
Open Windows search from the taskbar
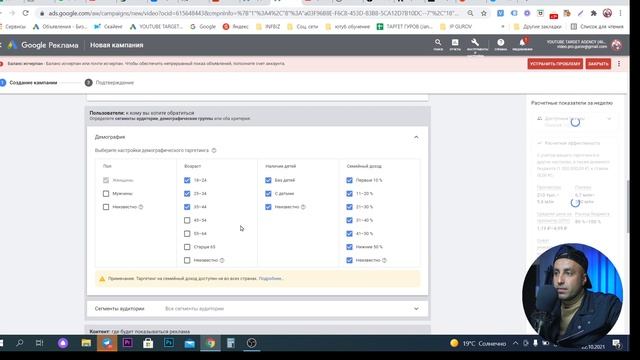(20, 343)
